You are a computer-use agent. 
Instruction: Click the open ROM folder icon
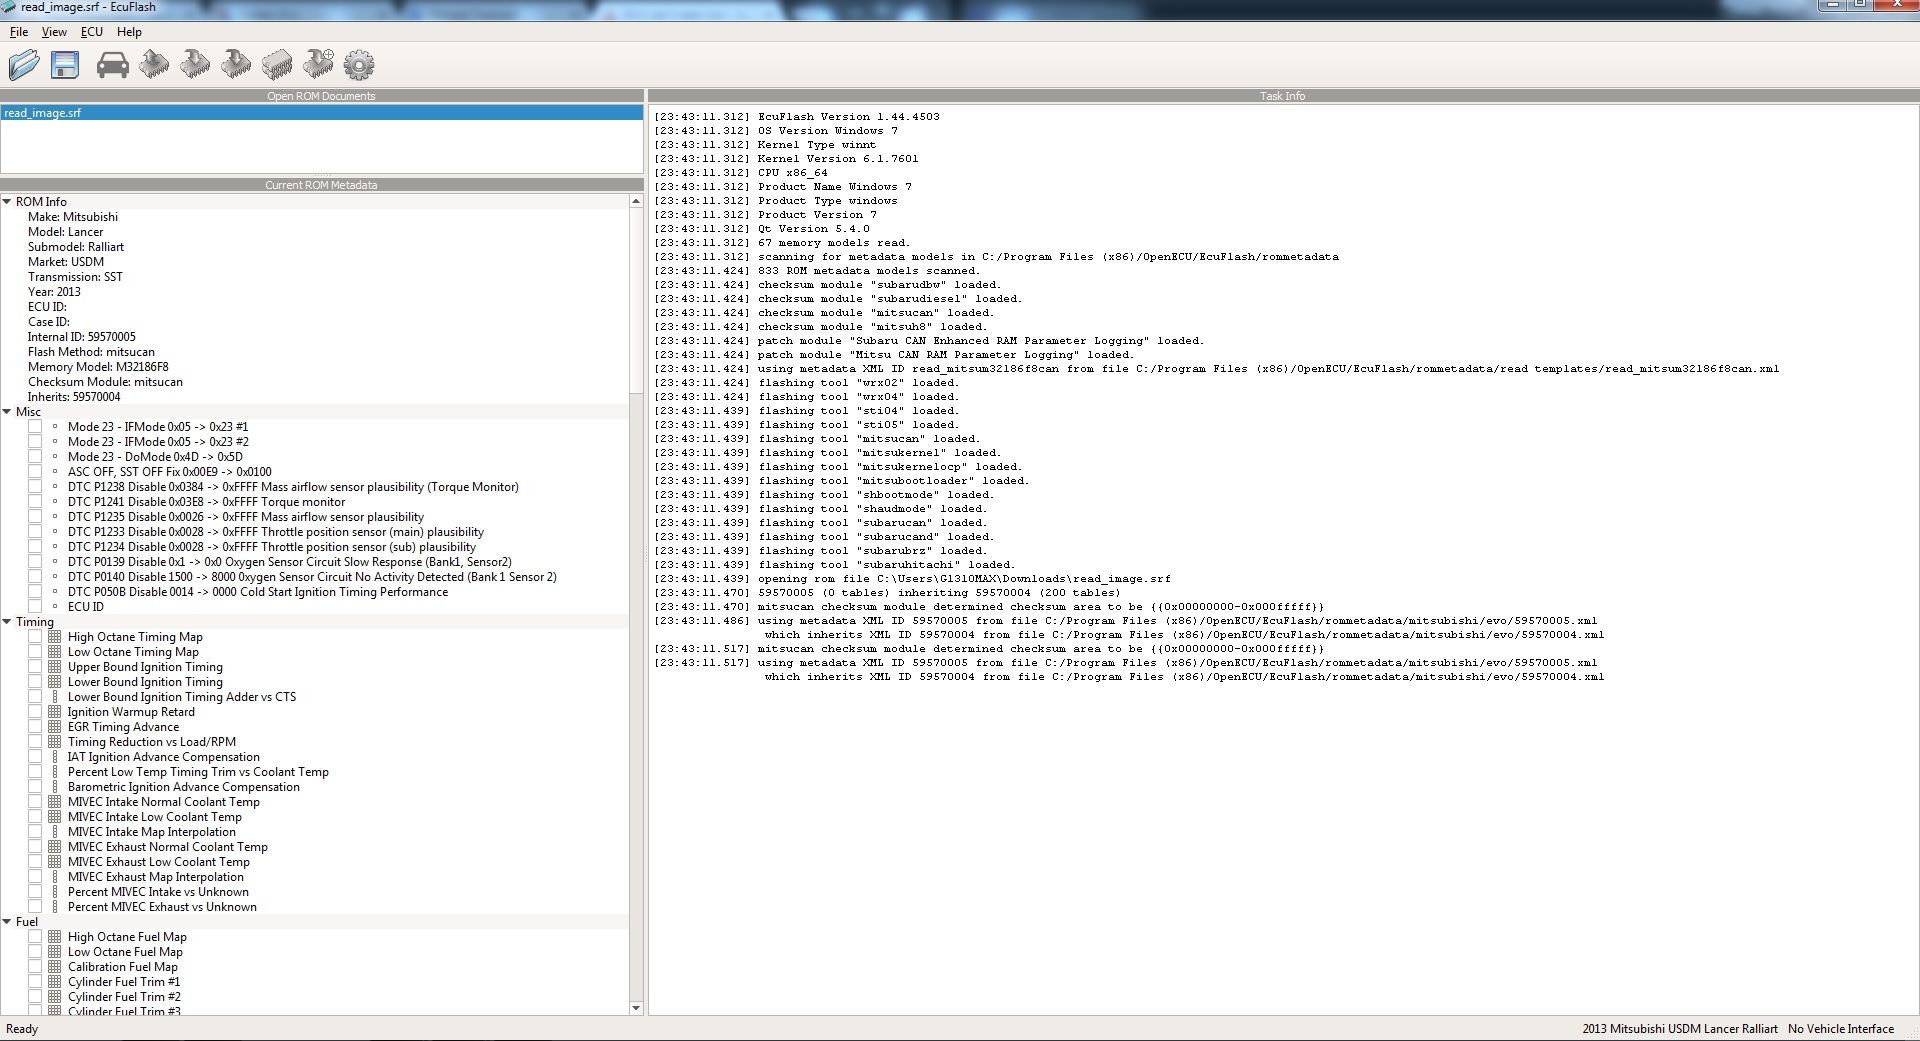click(x=24, y=65)
